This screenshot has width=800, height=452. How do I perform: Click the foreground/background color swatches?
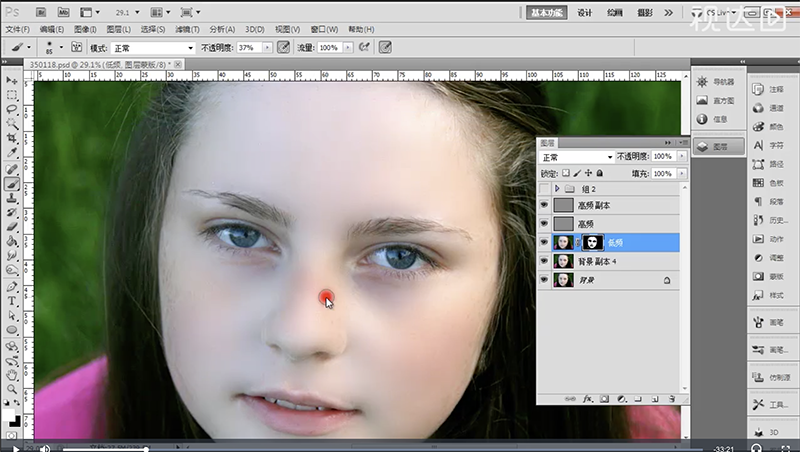(12, 417)
